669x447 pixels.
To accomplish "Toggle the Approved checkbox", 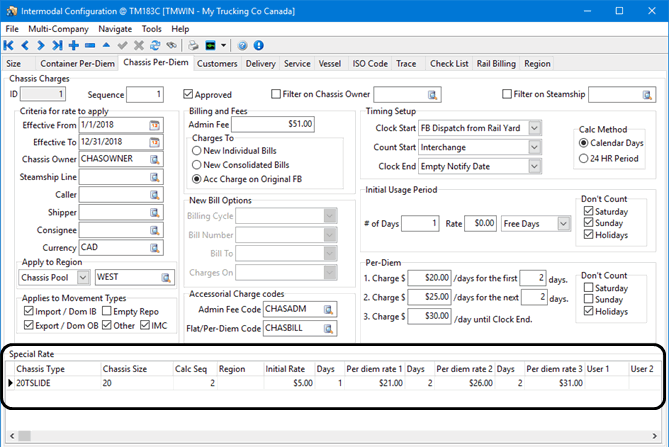I will coord(187,95).
